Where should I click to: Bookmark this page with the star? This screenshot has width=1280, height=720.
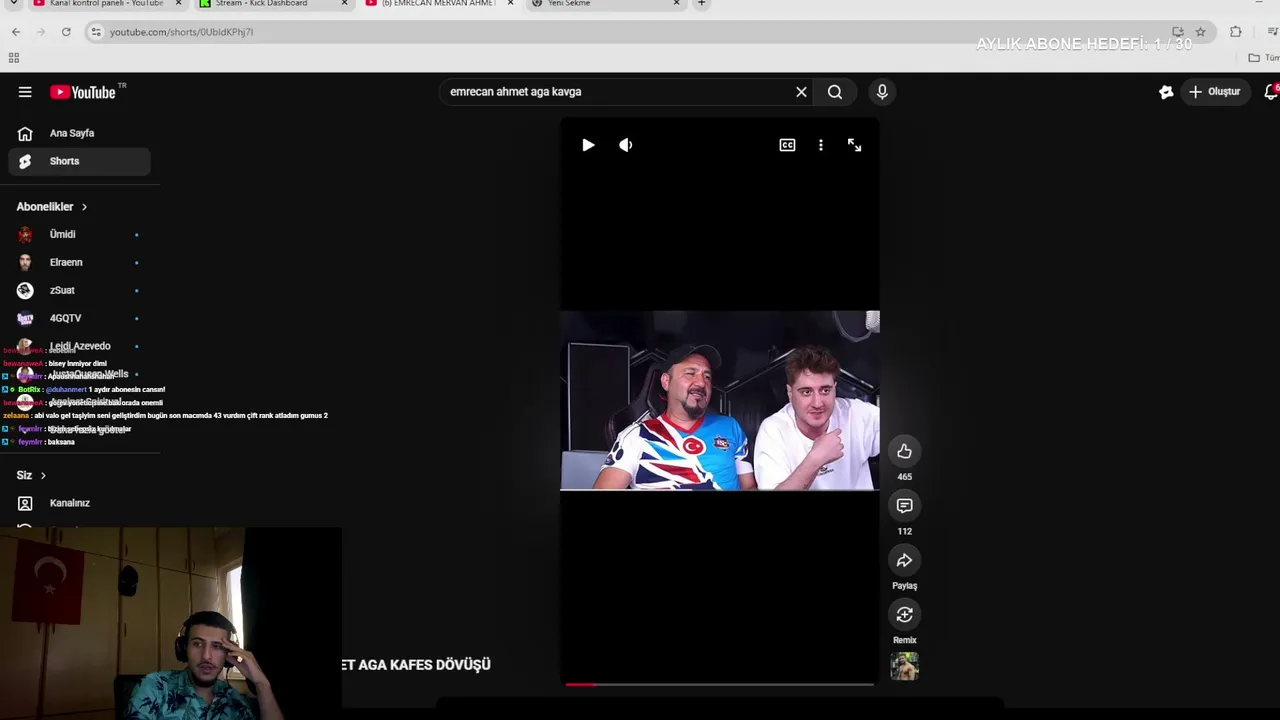pyautogui.click(x=1200, y=32)
